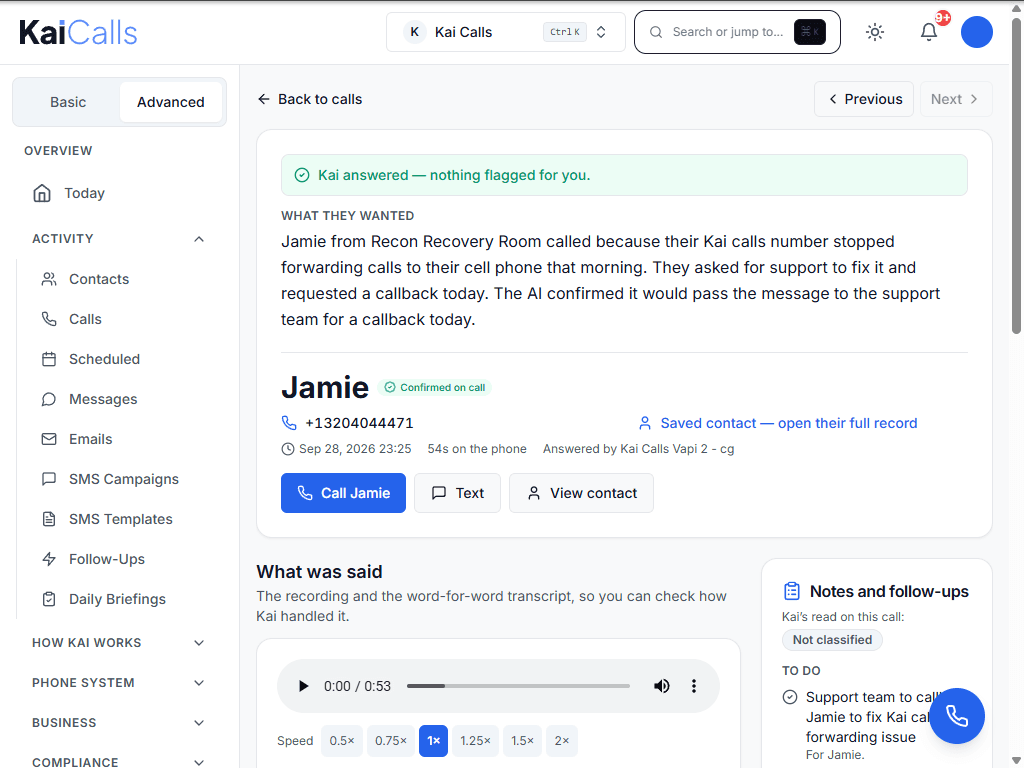Mark the Support team to-do as done

[790, 697]
